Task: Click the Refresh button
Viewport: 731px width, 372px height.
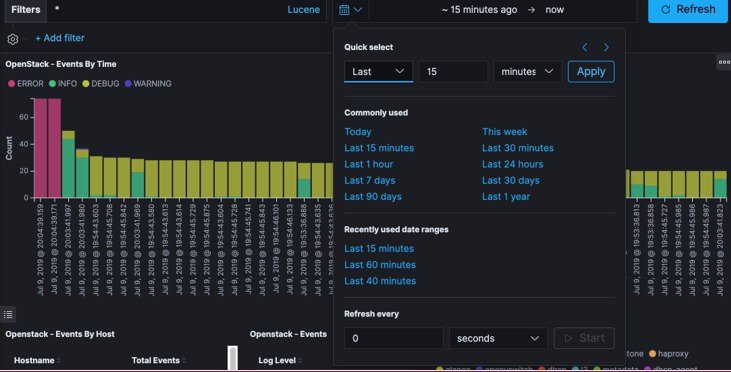Action: pyautogui.click(x=688, y=10)
